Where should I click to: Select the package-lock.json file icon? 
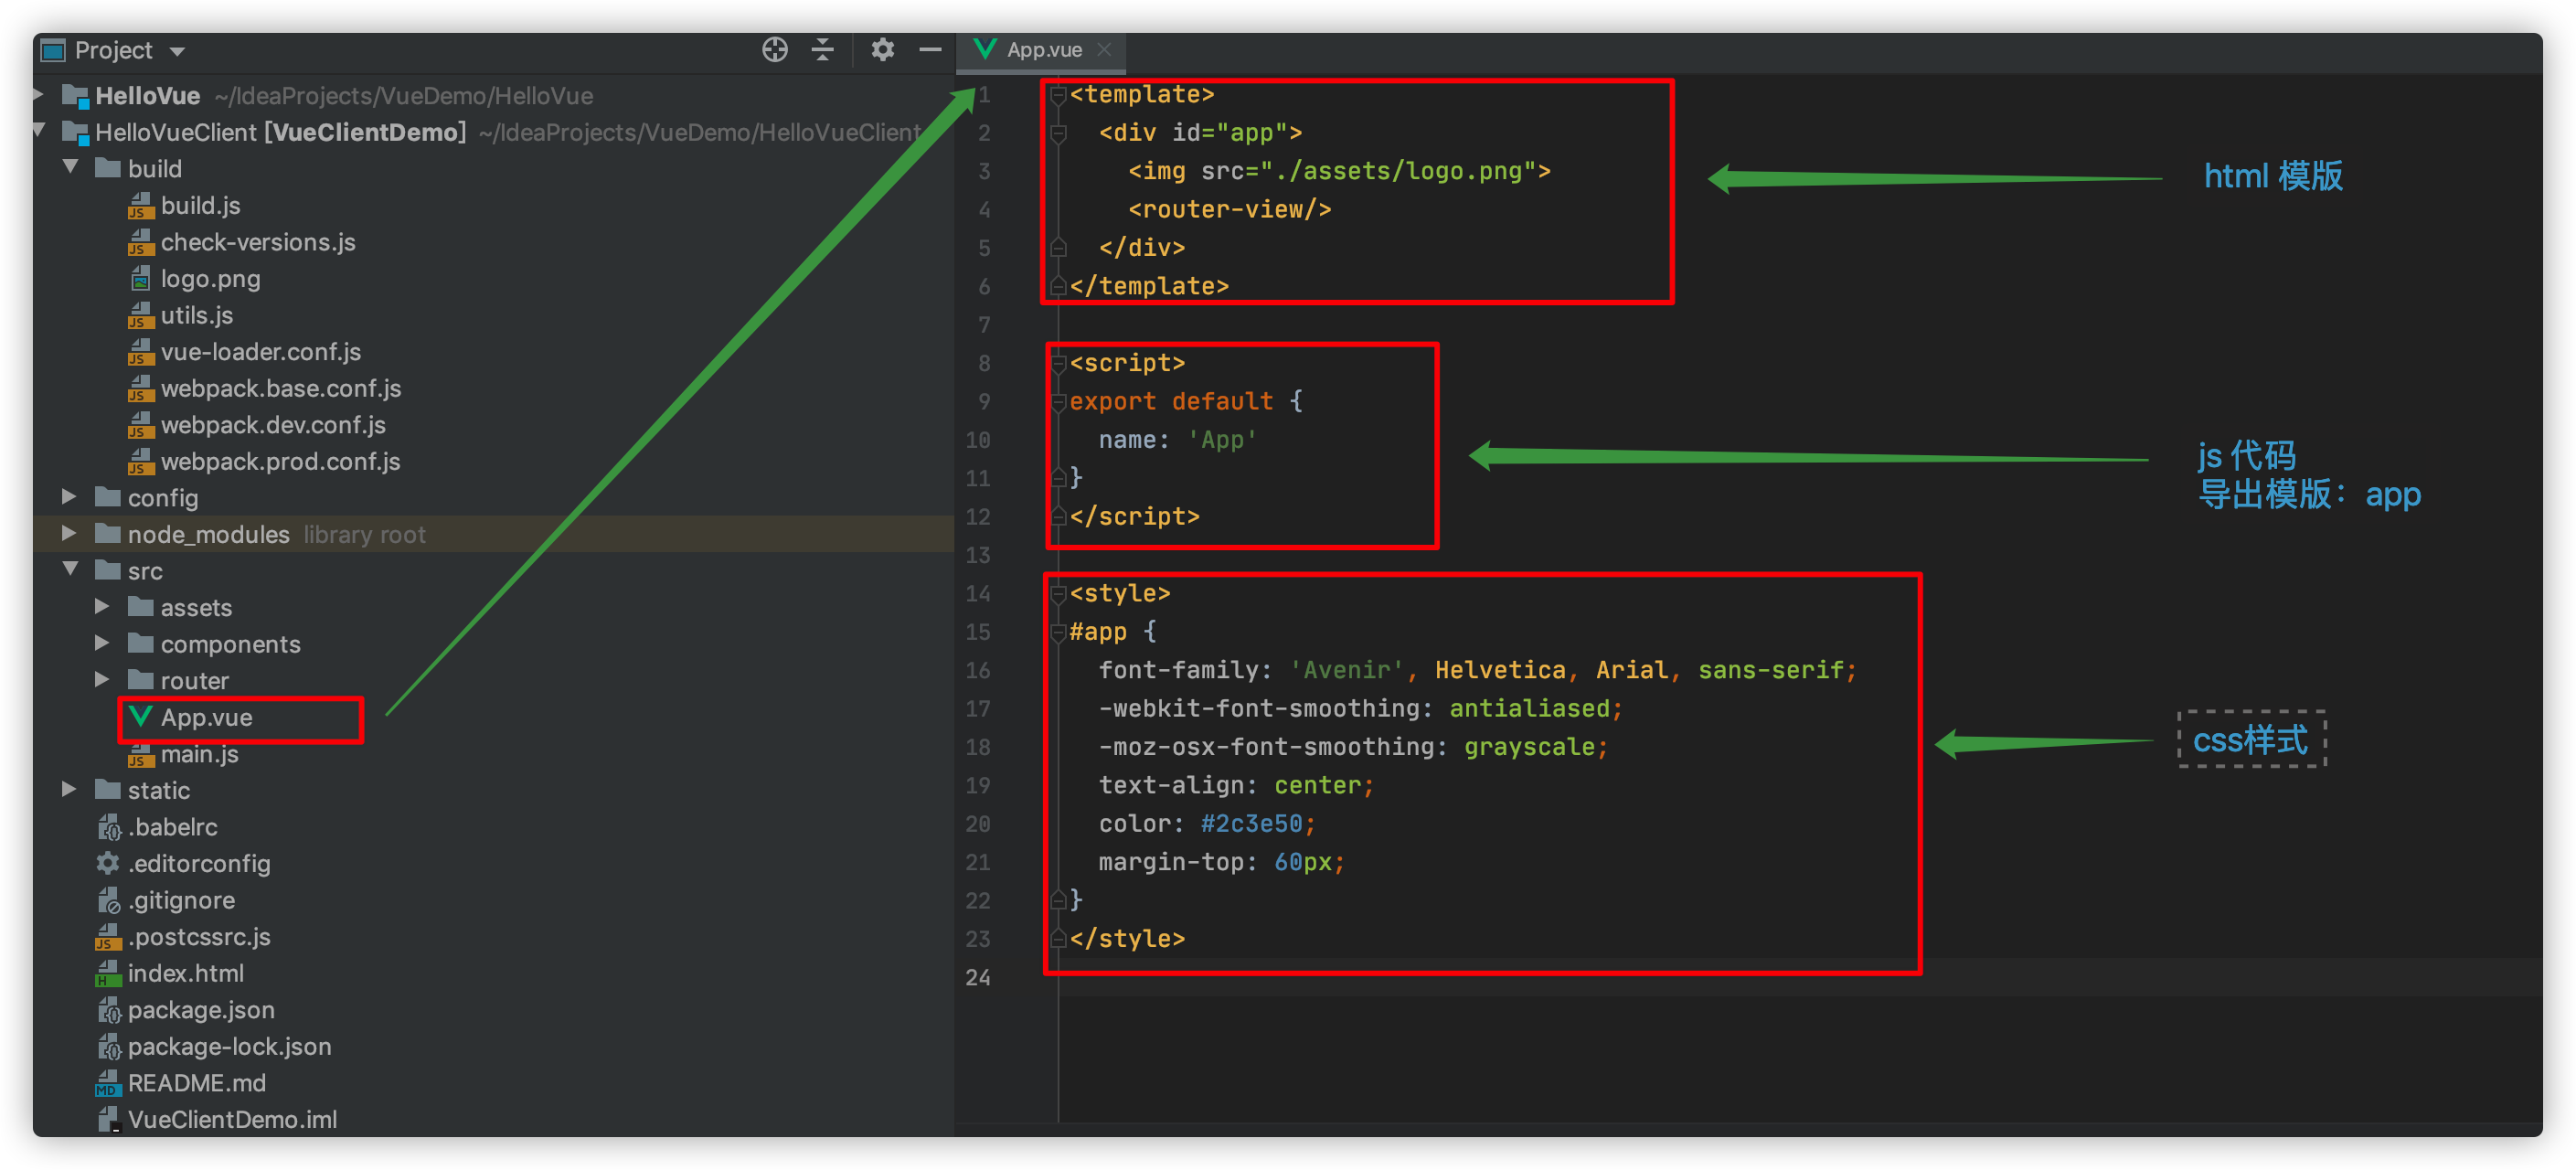(109, 1047)
